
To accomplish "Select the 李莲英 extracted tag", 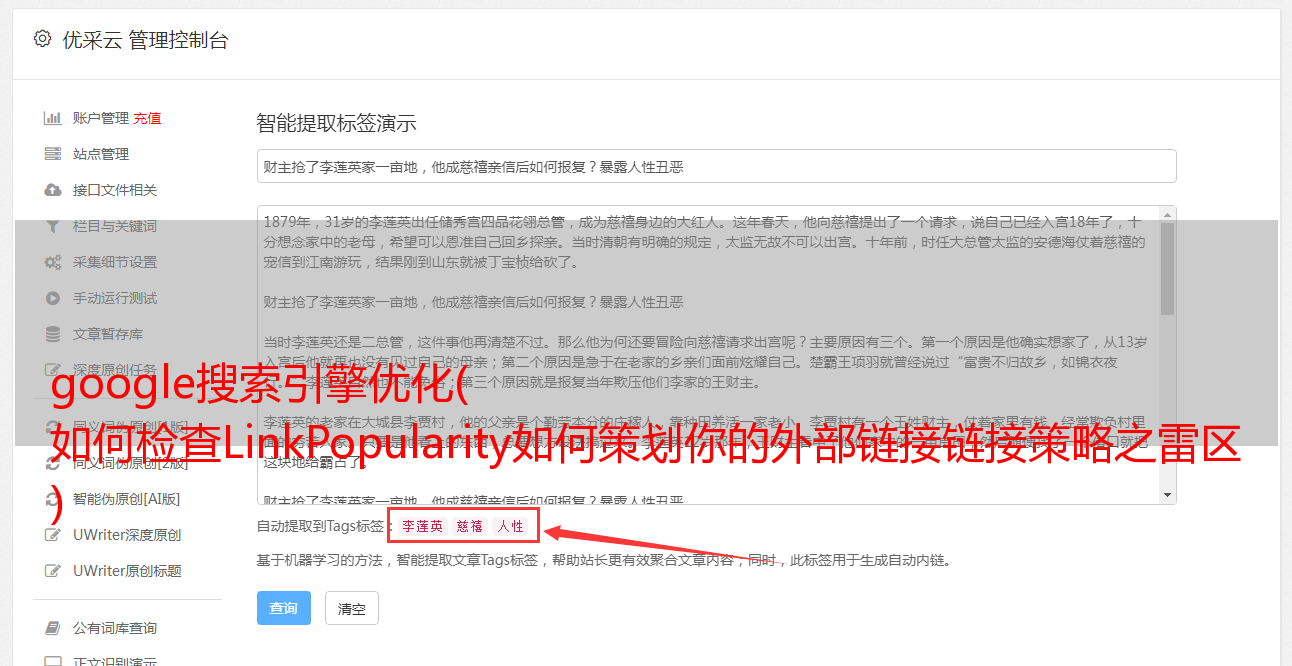I will pos(422,526).
